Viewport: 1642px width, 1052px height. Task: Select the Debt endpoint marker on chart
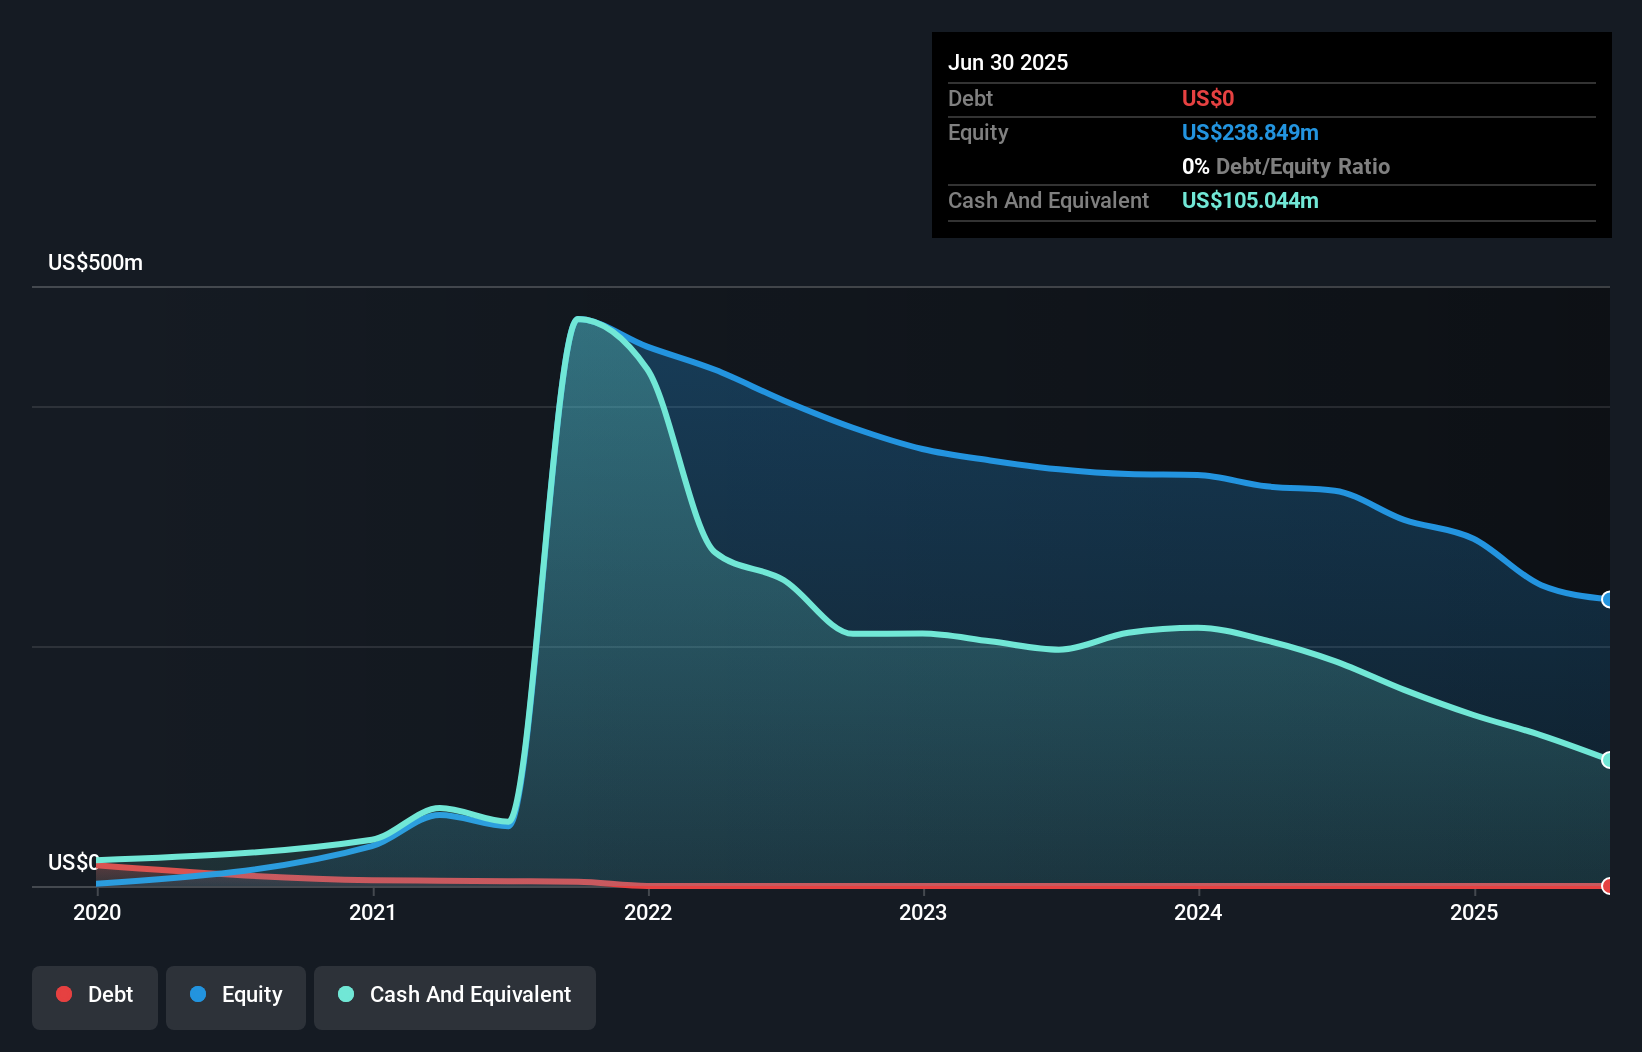click(1608, 886)
